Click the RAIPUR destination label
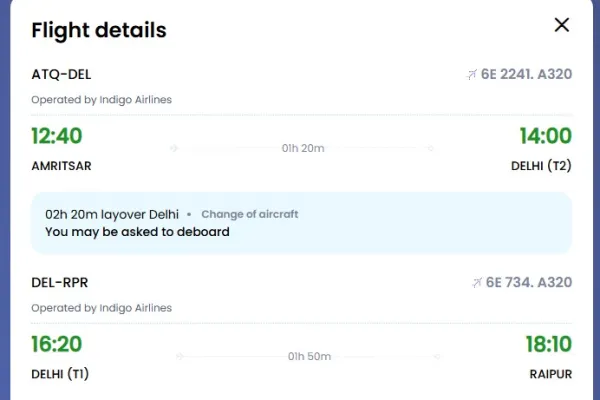600x400 pixels. click(x=551, y=374)
